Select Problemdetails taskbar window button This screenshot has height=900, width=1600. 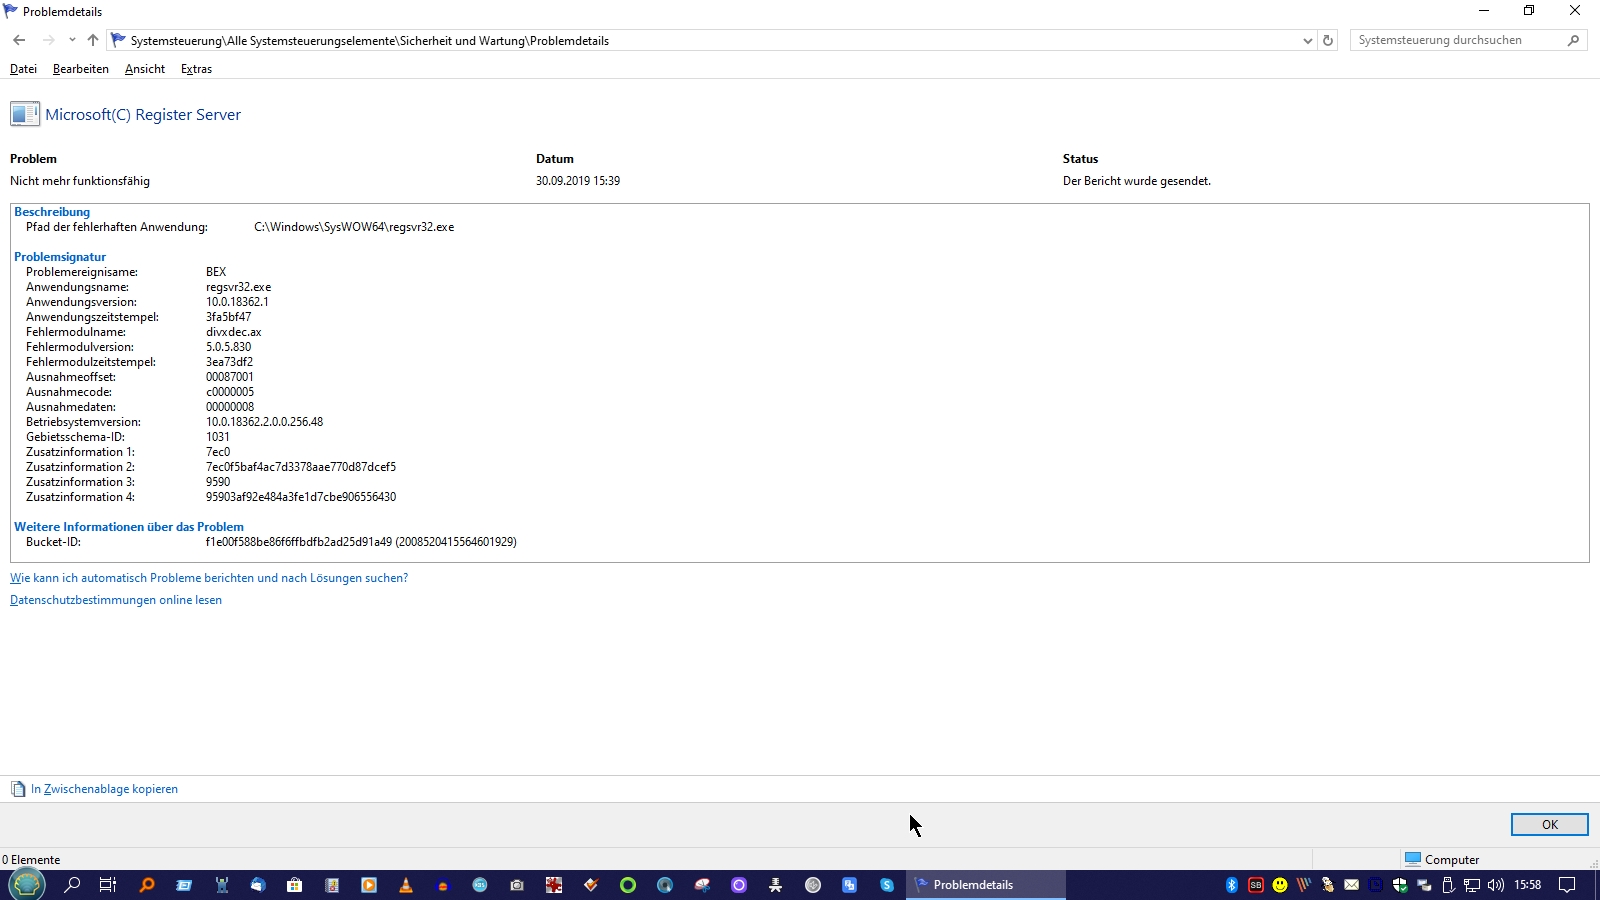click(986, 885)
